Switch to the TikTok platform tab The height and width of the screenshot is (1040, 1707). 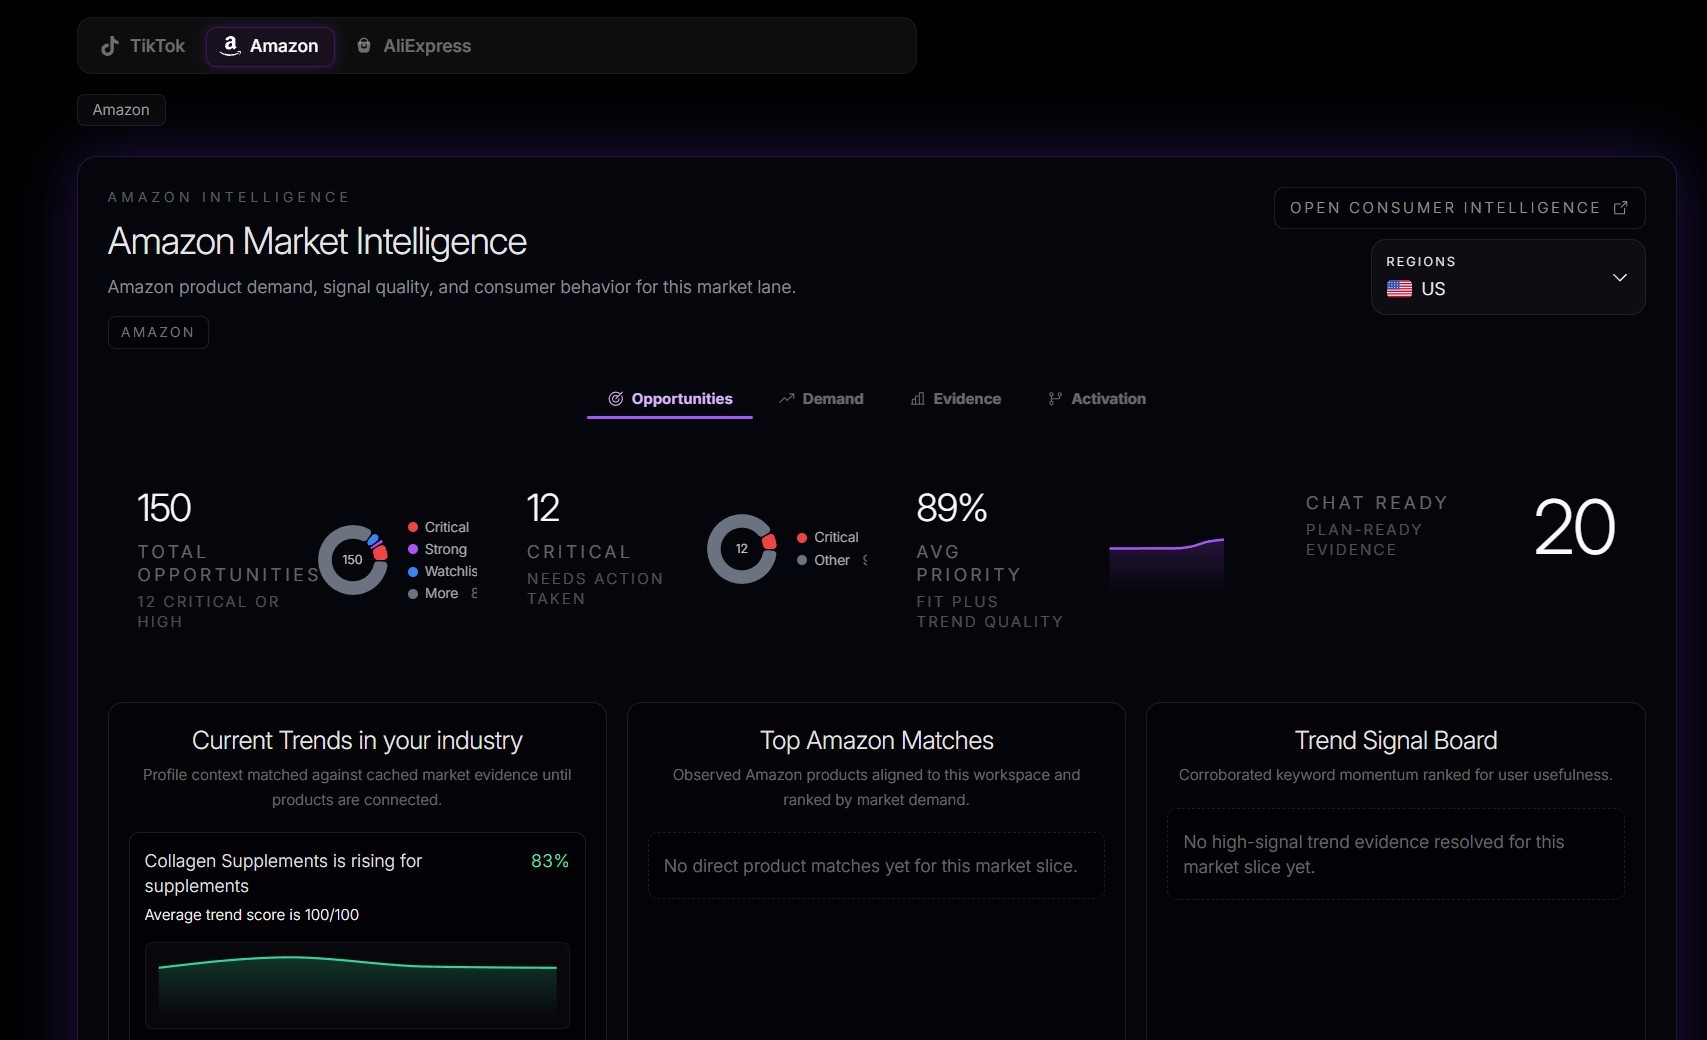point(143,46)
